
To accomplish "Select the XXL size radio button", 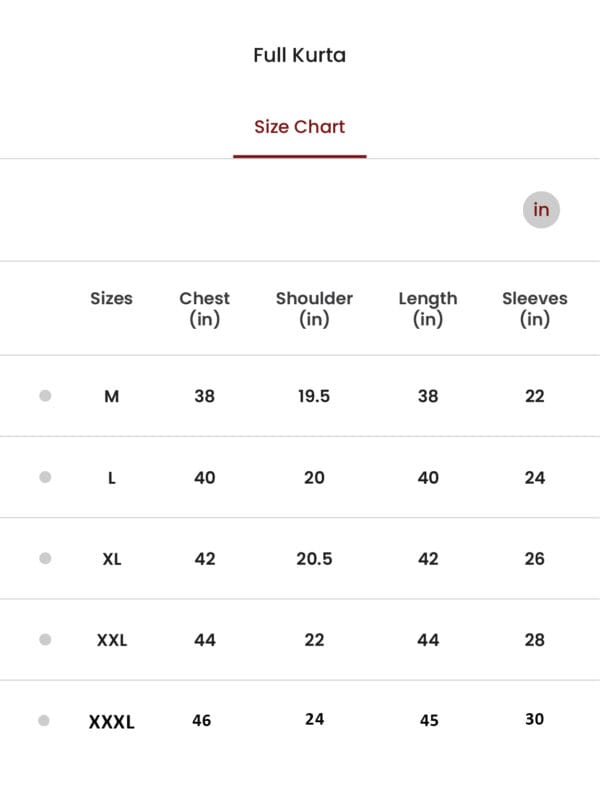I will coord(45,639).
